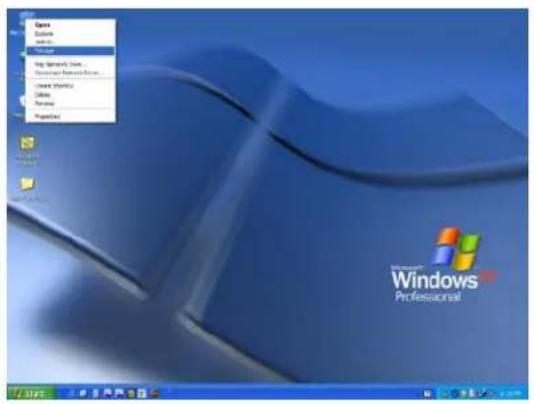Viewport: 534px width, 404px height.
Task: Open Properties from the context menu
Action: pos(70,116)
